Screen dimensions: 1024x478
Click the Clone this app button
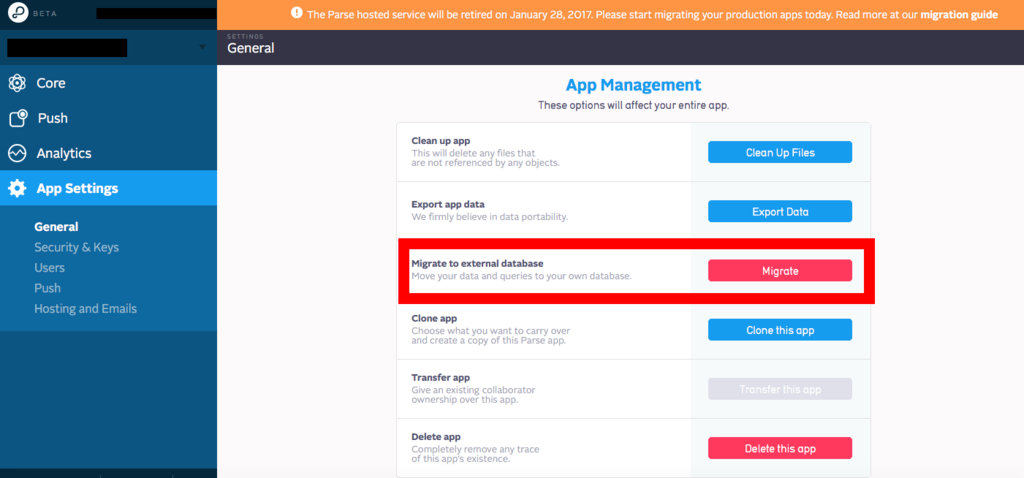[x=780, y=330]
